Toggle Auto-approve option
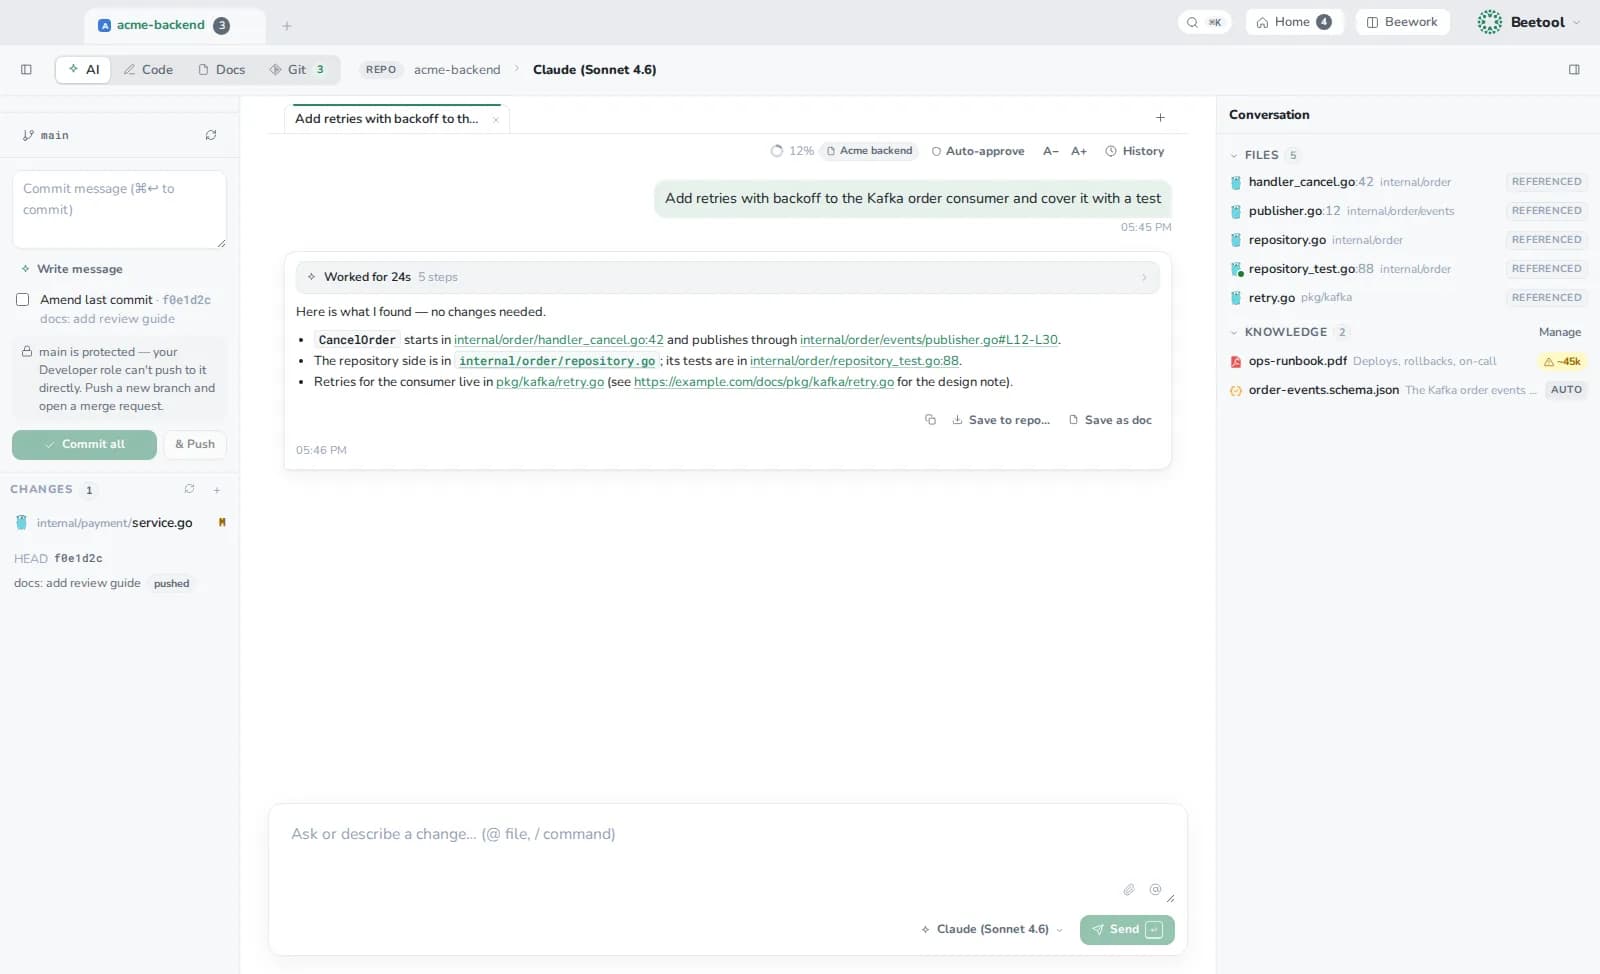1600x974 pixels. [978, 151]
